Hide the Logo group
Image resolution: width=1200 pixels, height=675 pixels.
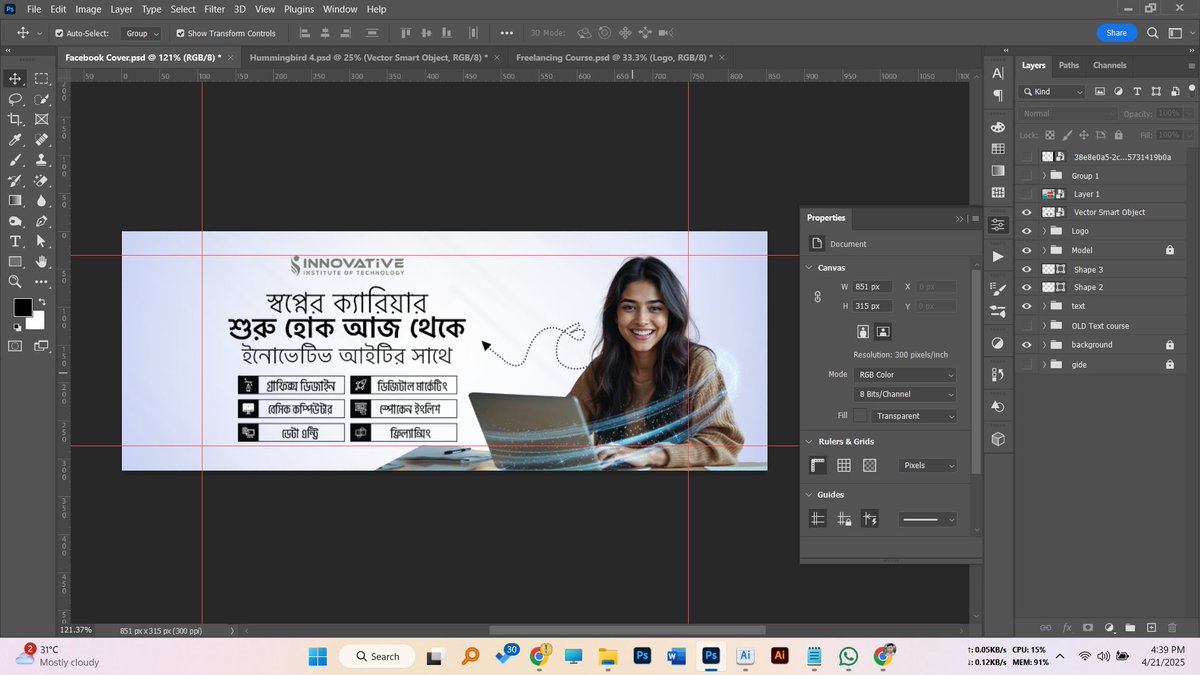point(1027,231)
